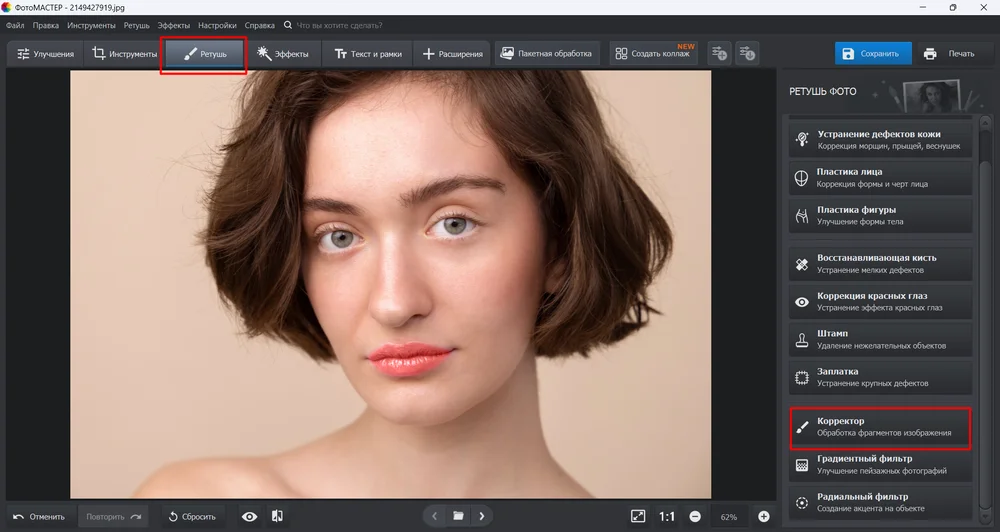The width and height of the screenshot is (1000, 532).
Task: Switch to the Улучшения tab
Action: tap(45, 54)
